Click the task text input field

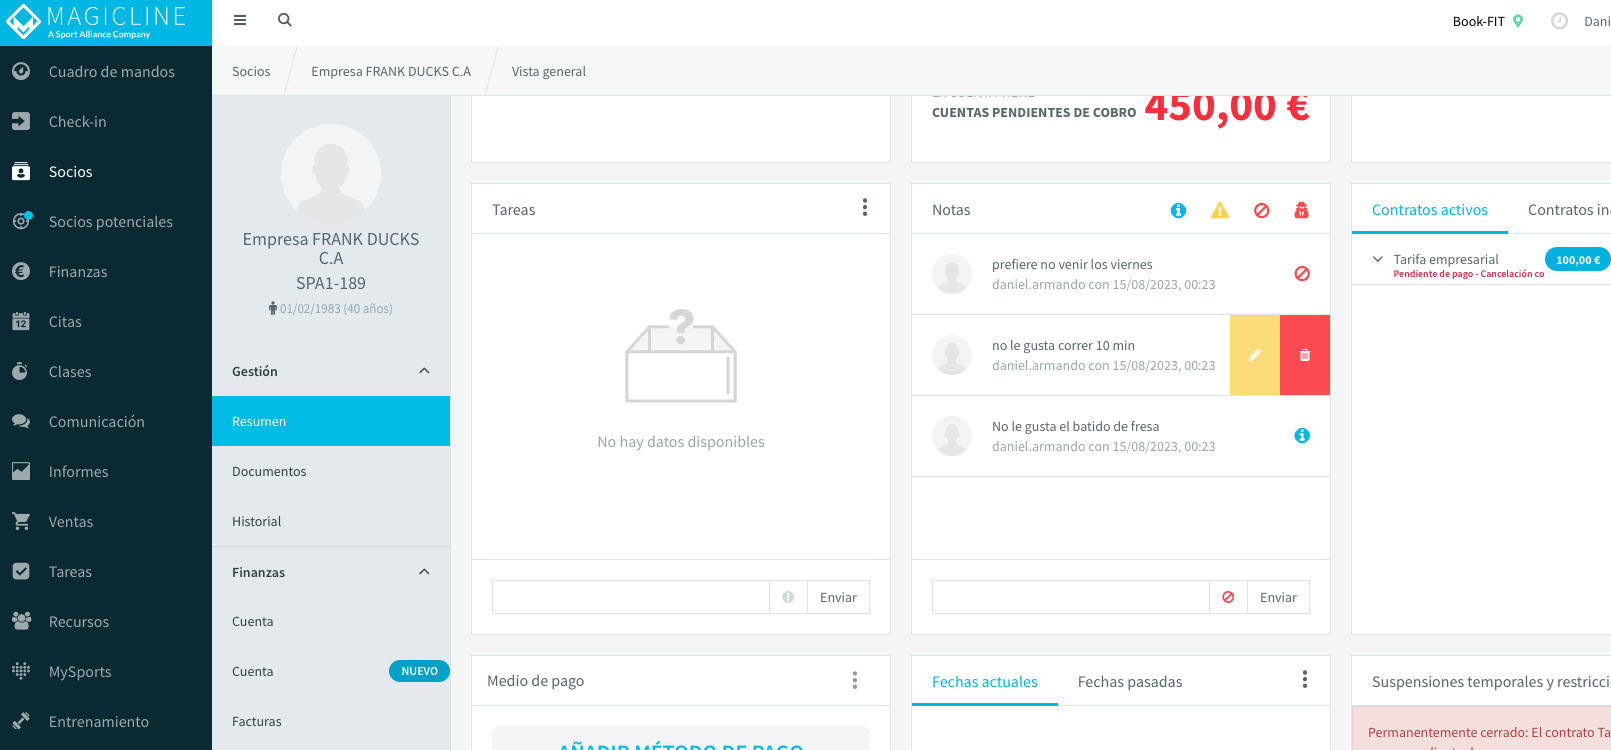pos(631,597)
